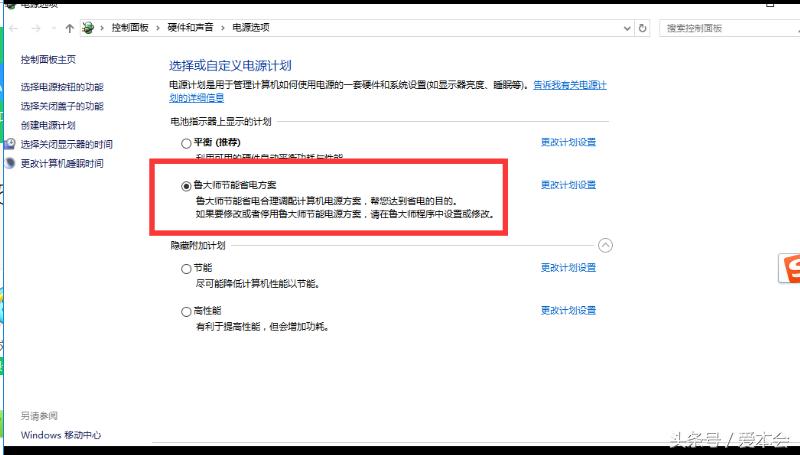Open 创建电源计划
This screenshot has width=800, height=455.
click(x=48, y=125)
